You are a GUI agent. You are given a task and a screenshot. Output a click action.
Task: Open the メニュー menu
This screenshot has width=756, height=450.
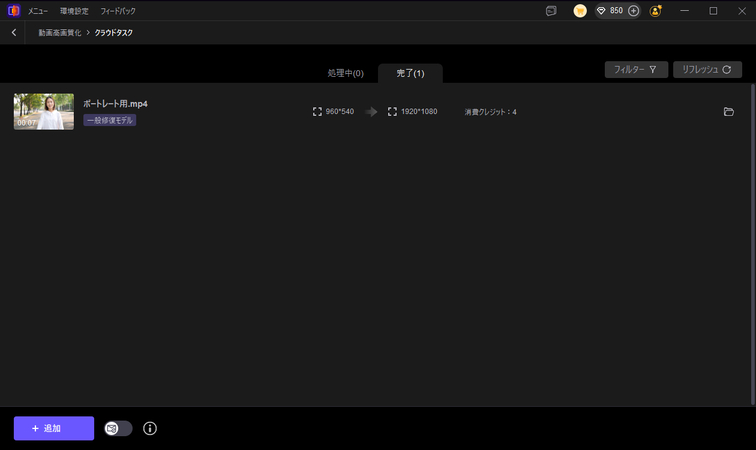(x=38, y=10)
